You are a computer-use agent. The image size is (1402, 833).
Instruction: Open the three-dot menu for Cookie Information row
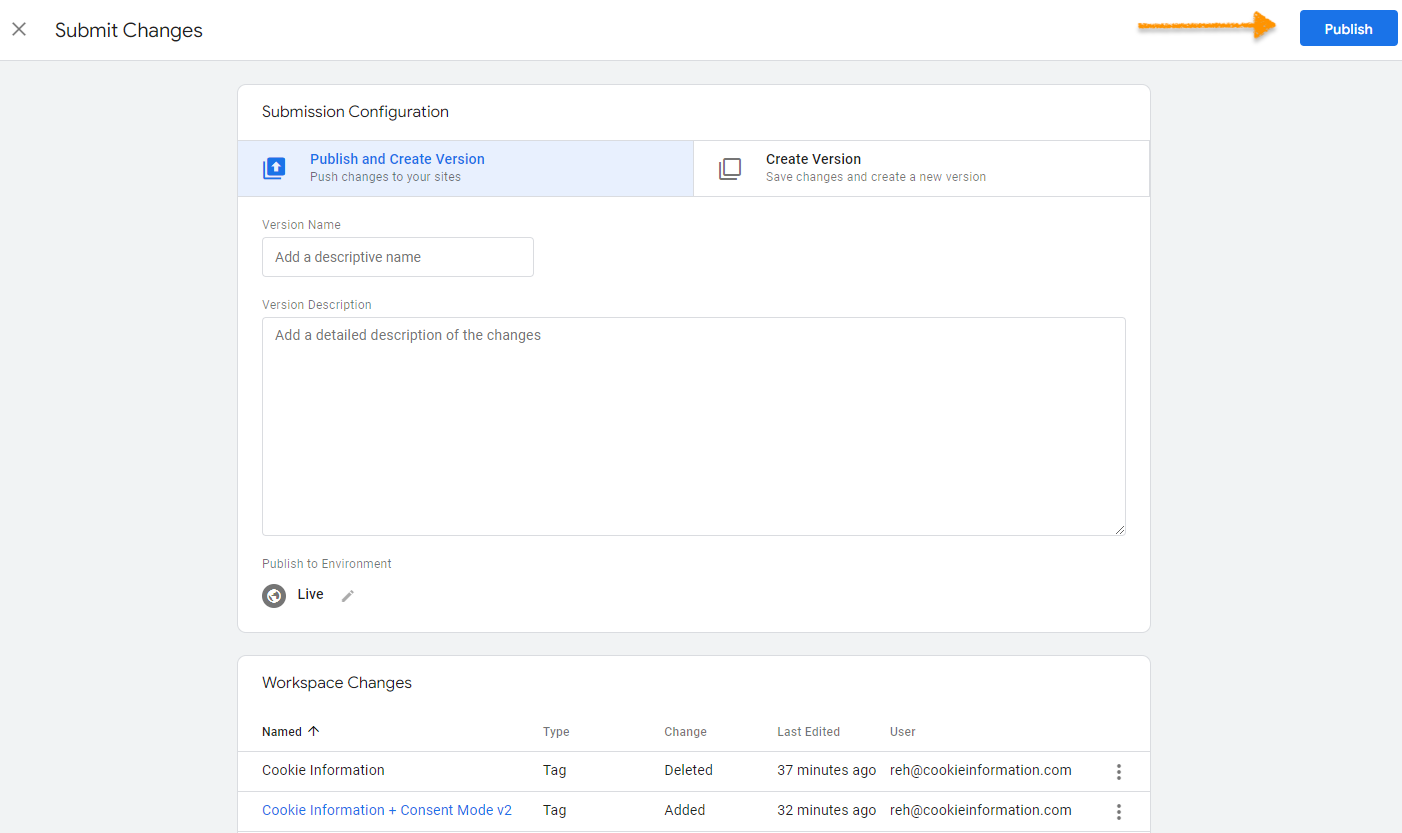pos(1118,771)
